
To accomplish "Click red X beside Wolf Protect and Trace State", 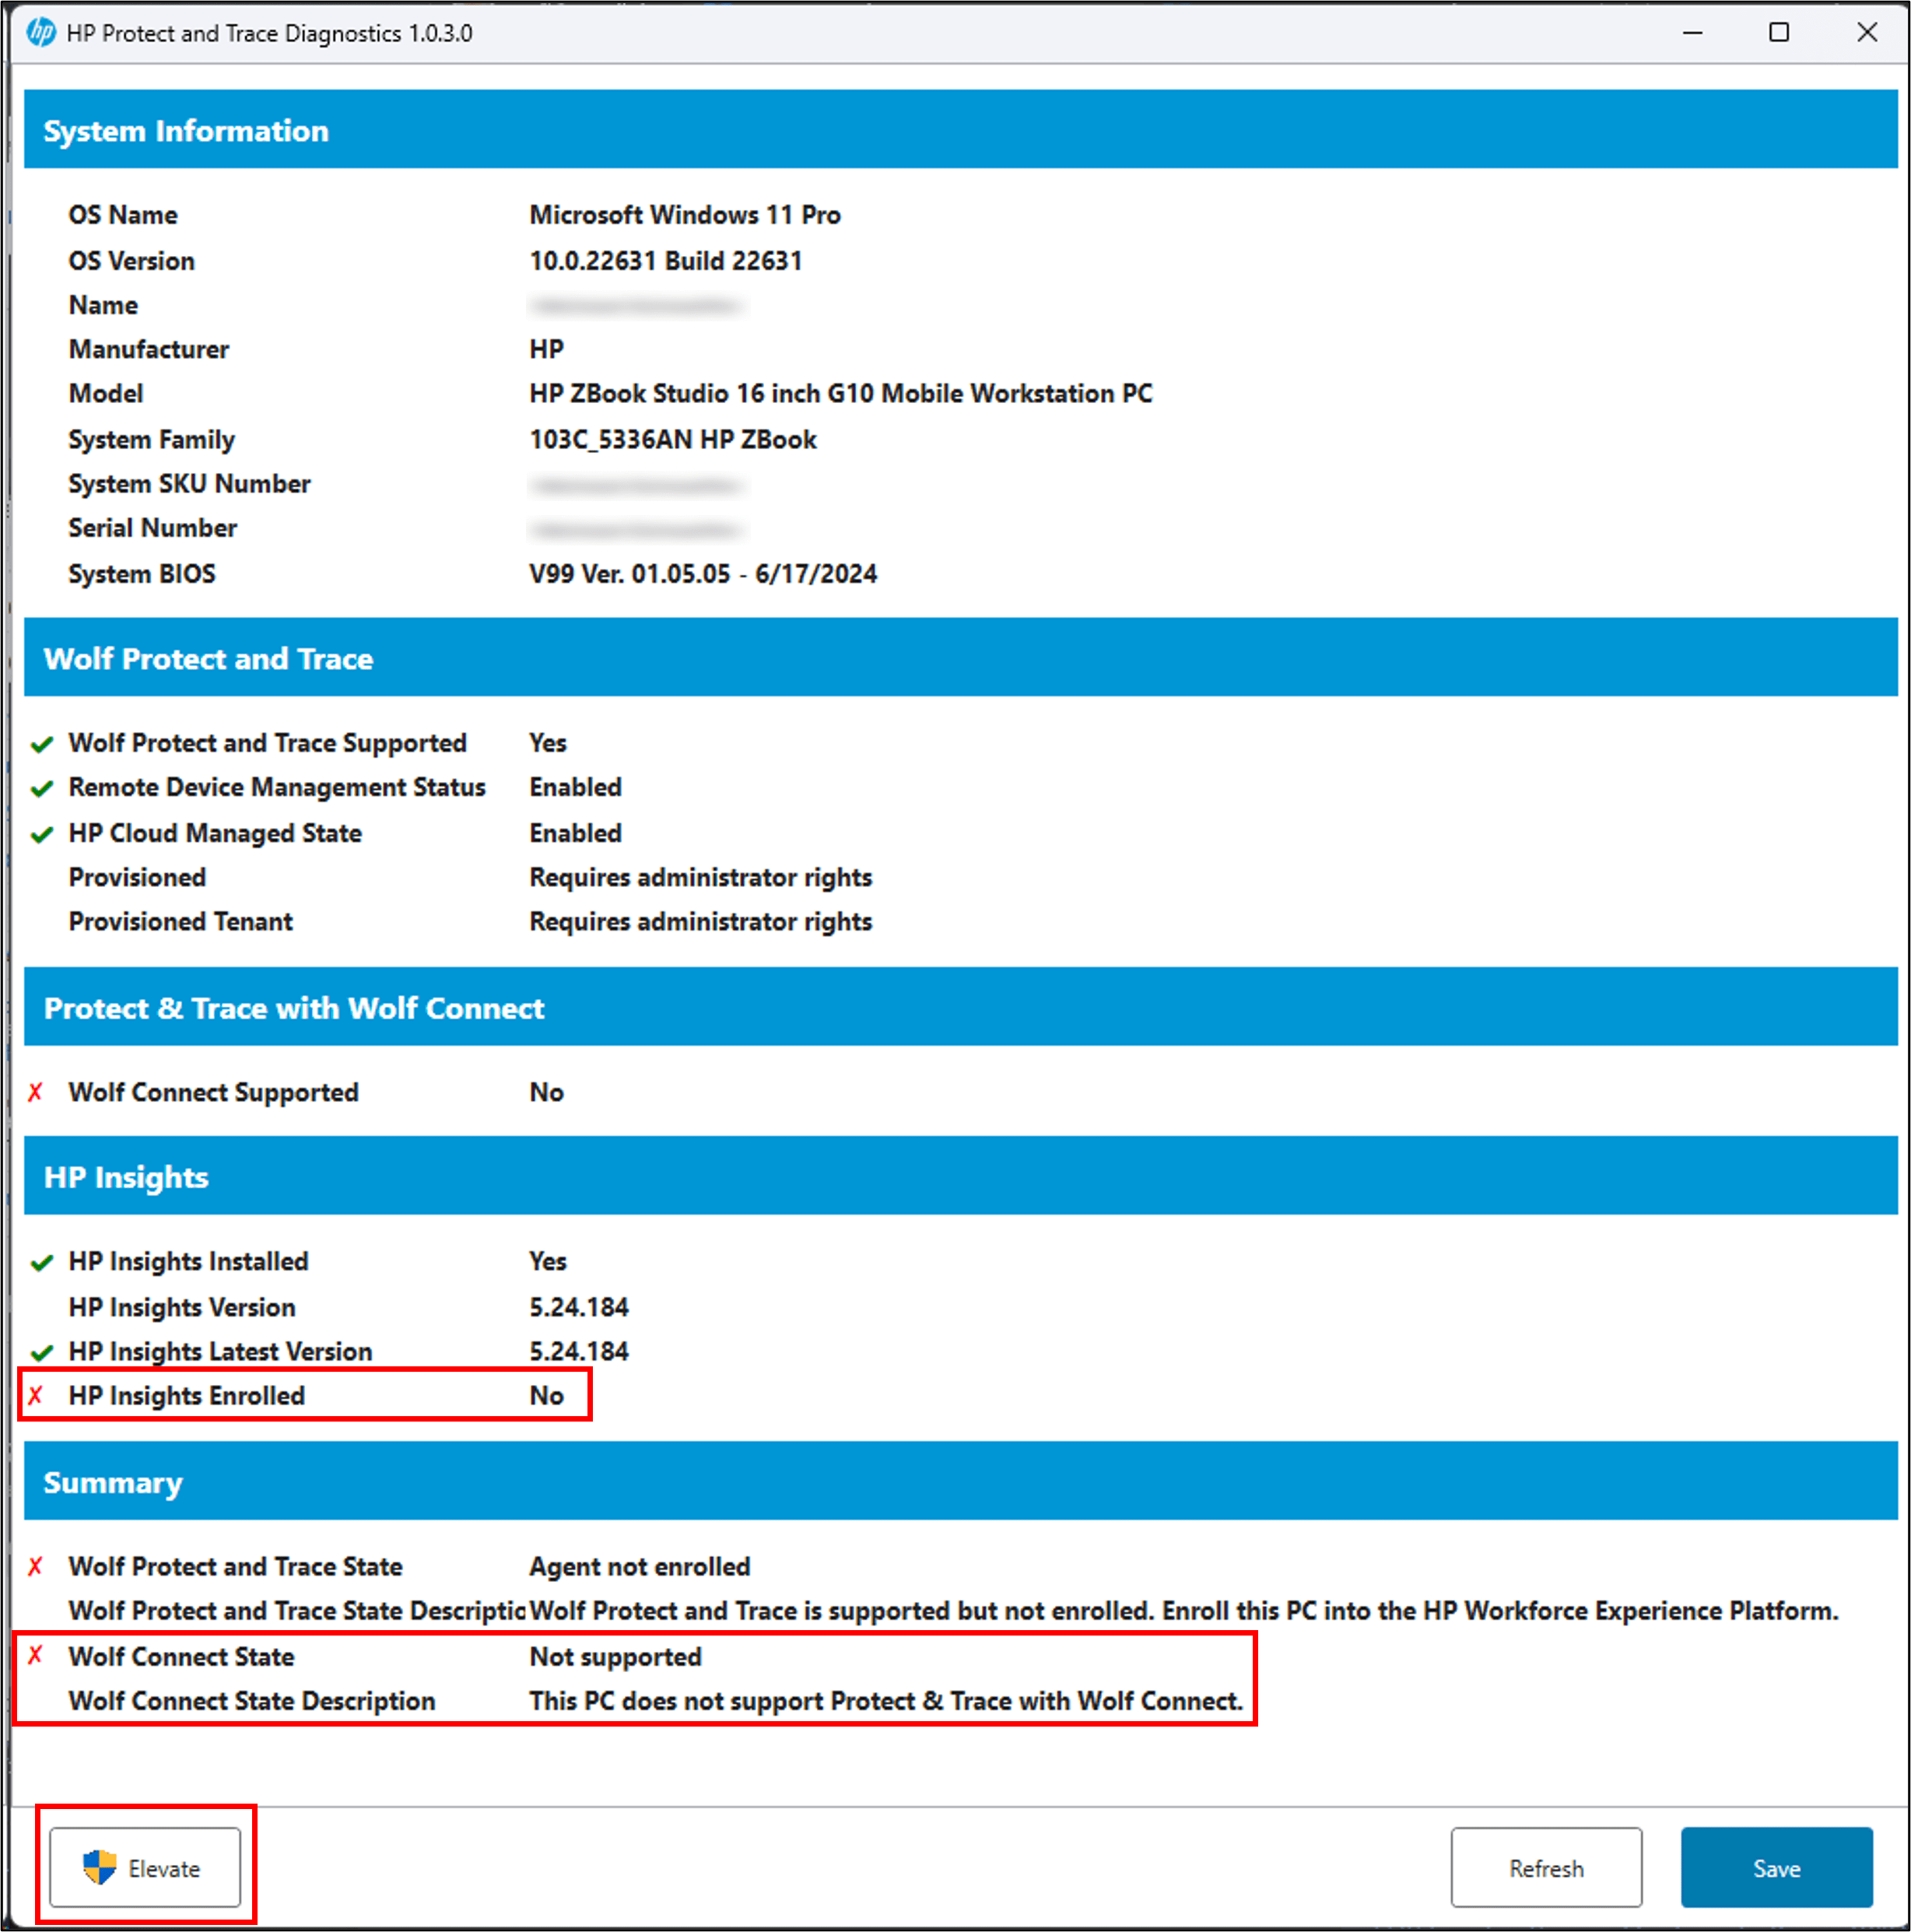I will click(36, 1567).
